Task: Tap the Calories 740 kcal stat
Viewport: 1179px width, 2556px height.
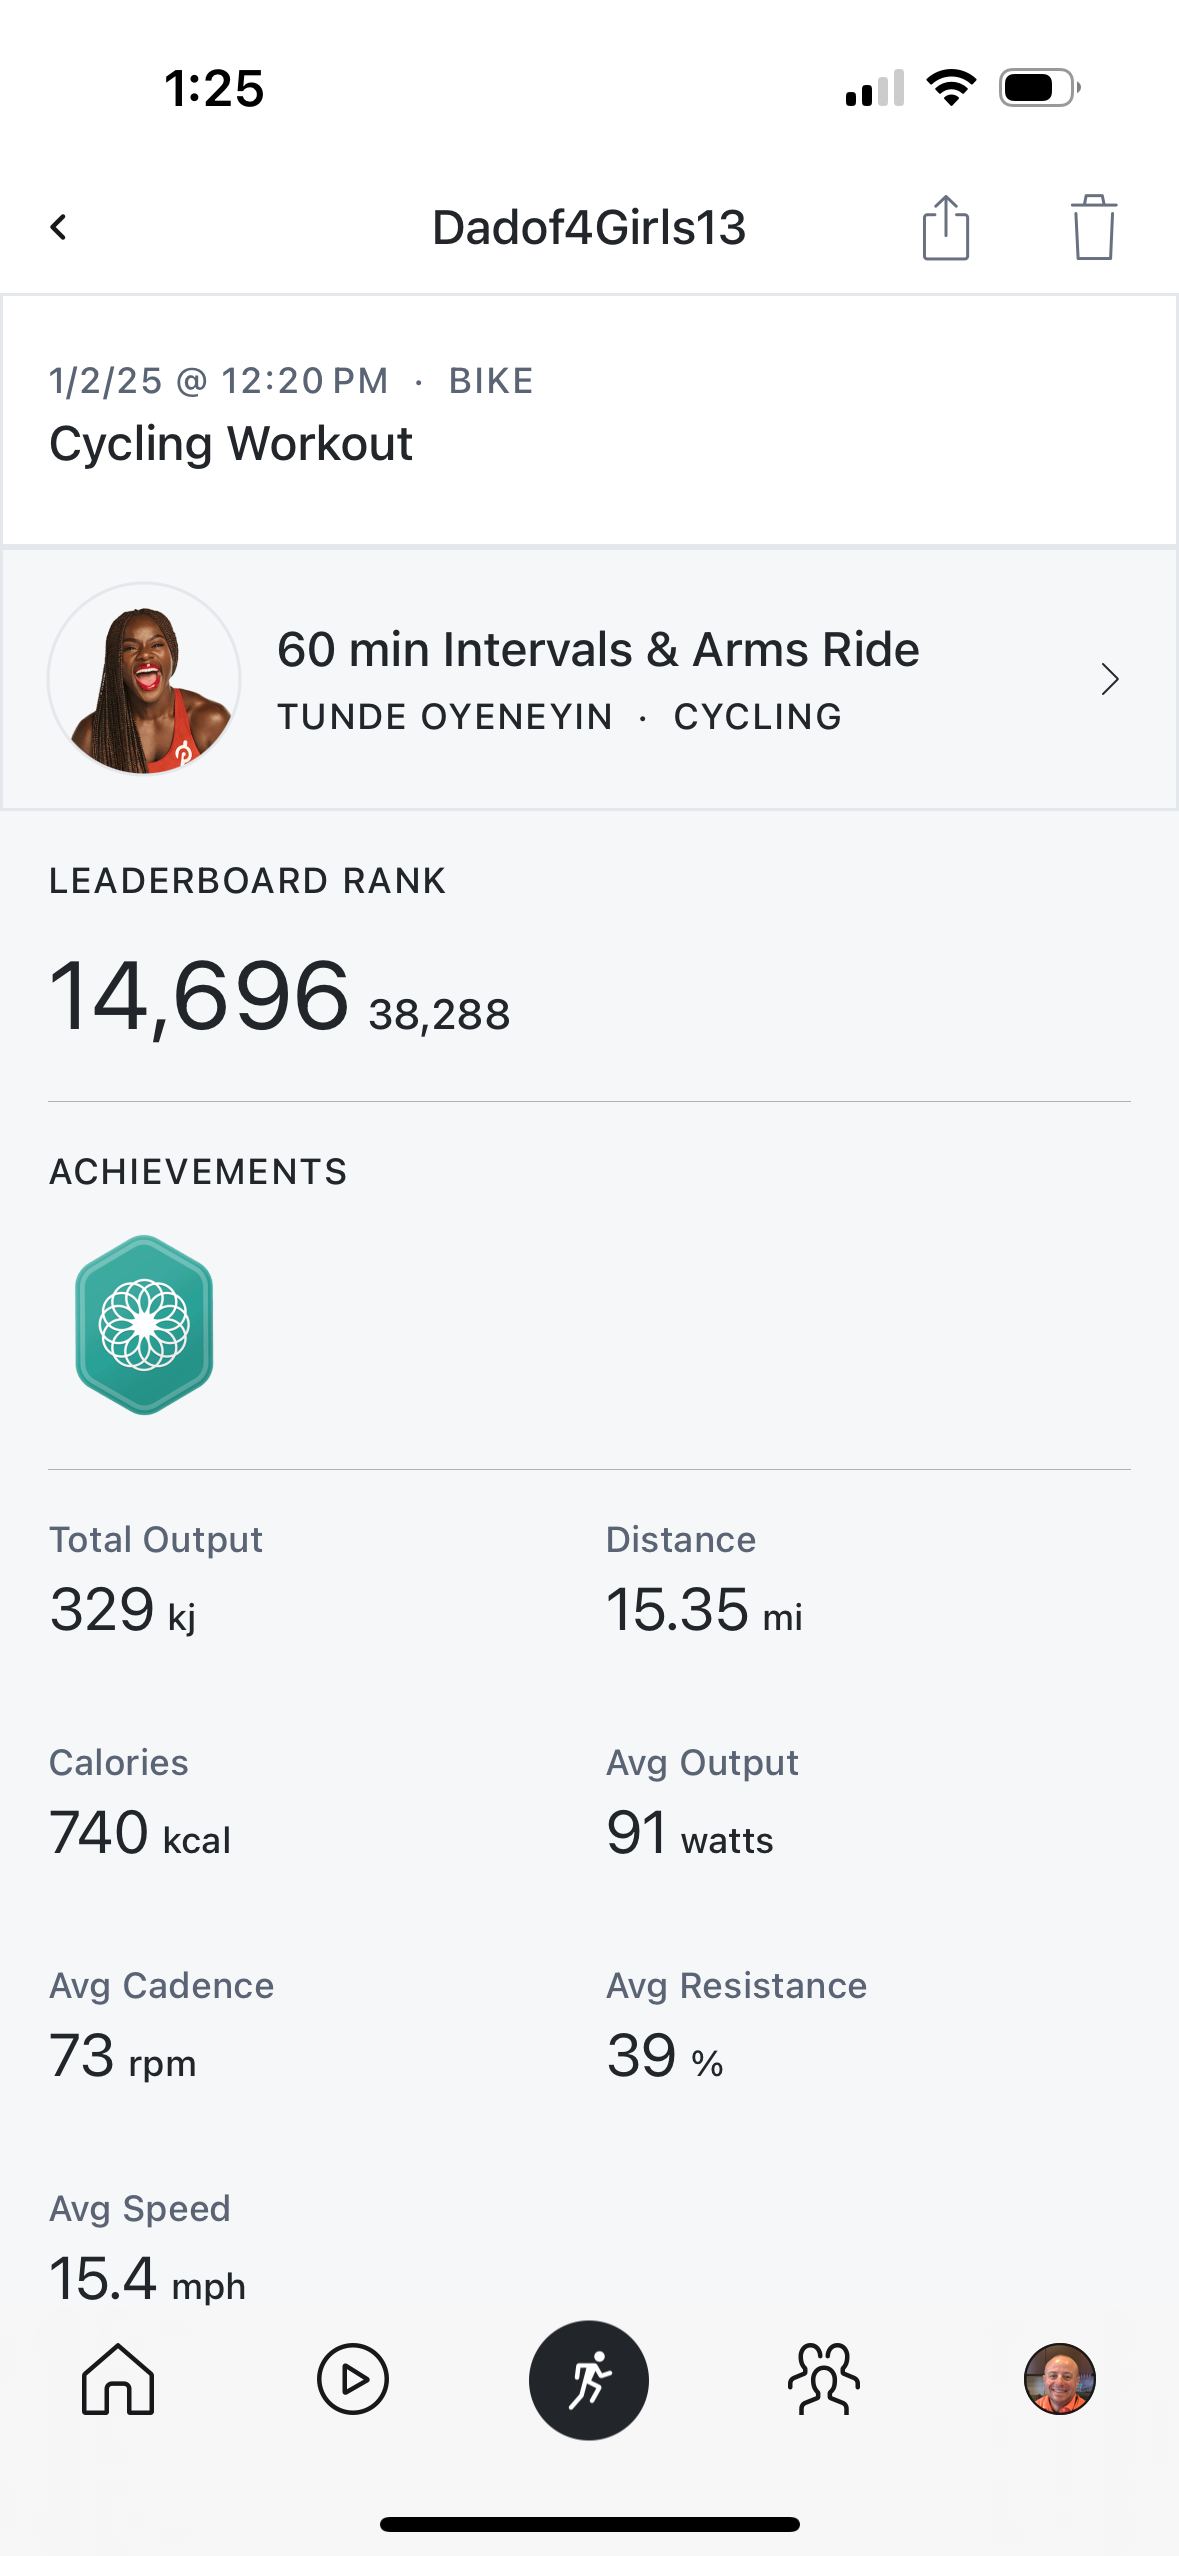Action: [x=140, y=1832]
